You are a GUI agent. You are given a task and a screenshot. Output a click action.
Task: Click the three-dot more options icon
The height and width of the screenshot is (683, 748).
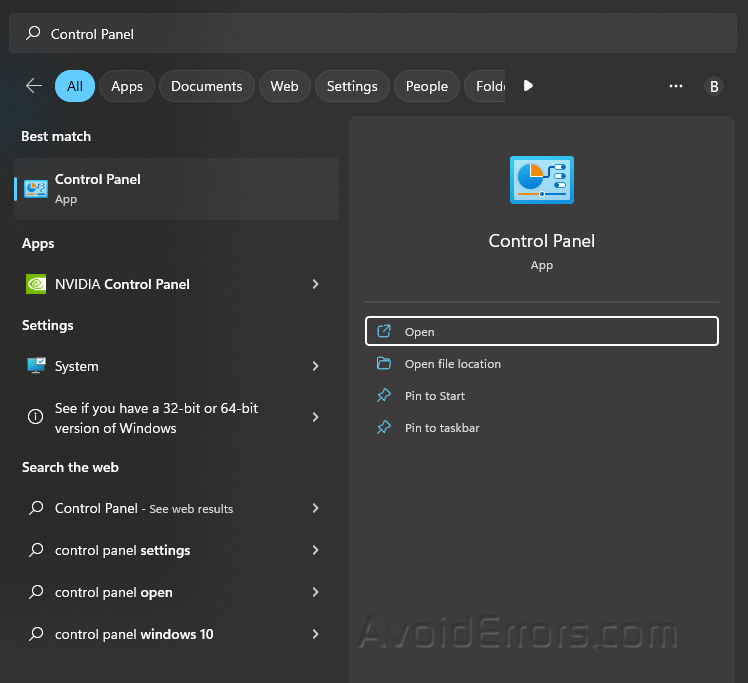coord(676,86)
